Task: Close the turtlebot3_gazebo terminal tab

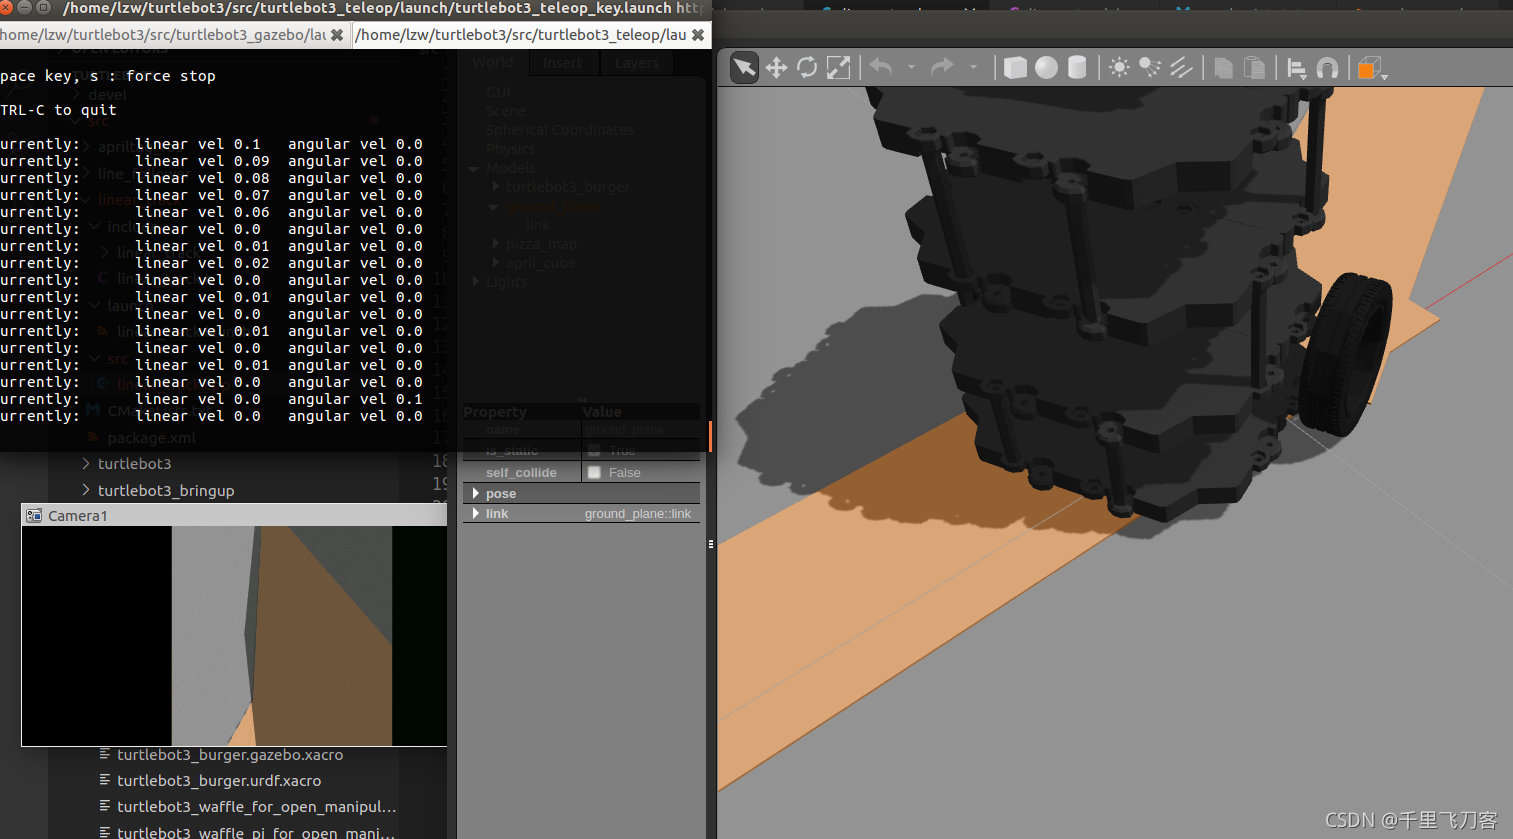Action: pyautogui.click(x=337, y=35)
